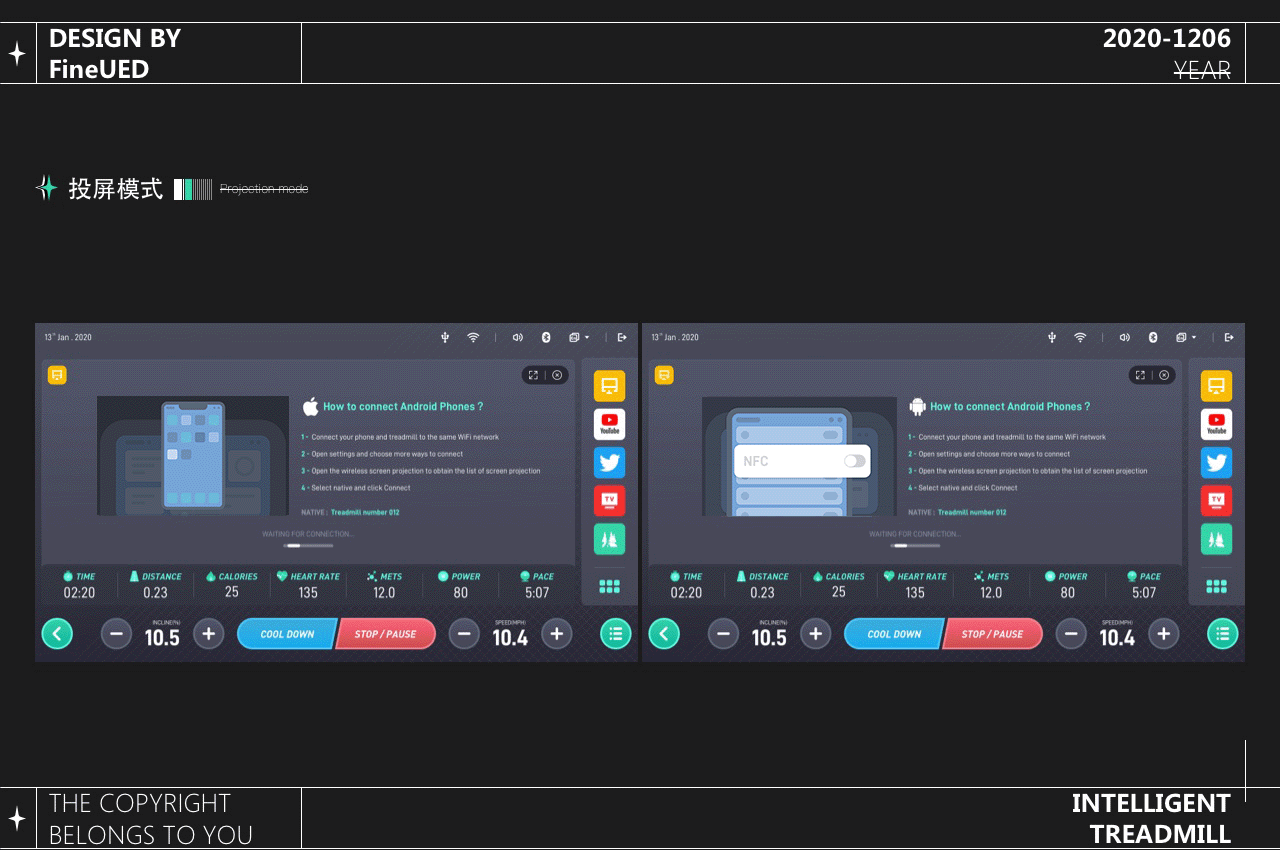Open Twitter on the iPhone-guide screen
The width and height of the screenshot is (1280, 850).
609,463
